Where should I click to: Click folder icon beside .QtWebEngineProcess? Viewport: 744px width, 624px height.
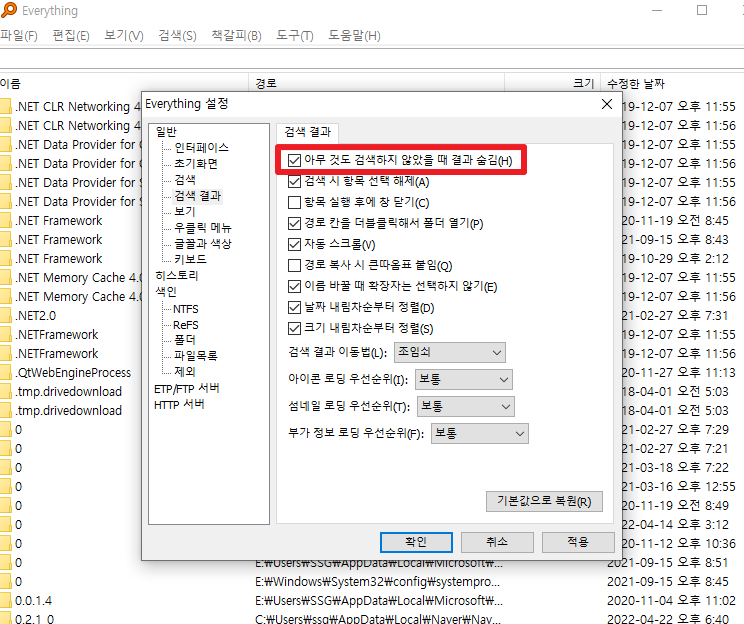[x=5, y=373]
